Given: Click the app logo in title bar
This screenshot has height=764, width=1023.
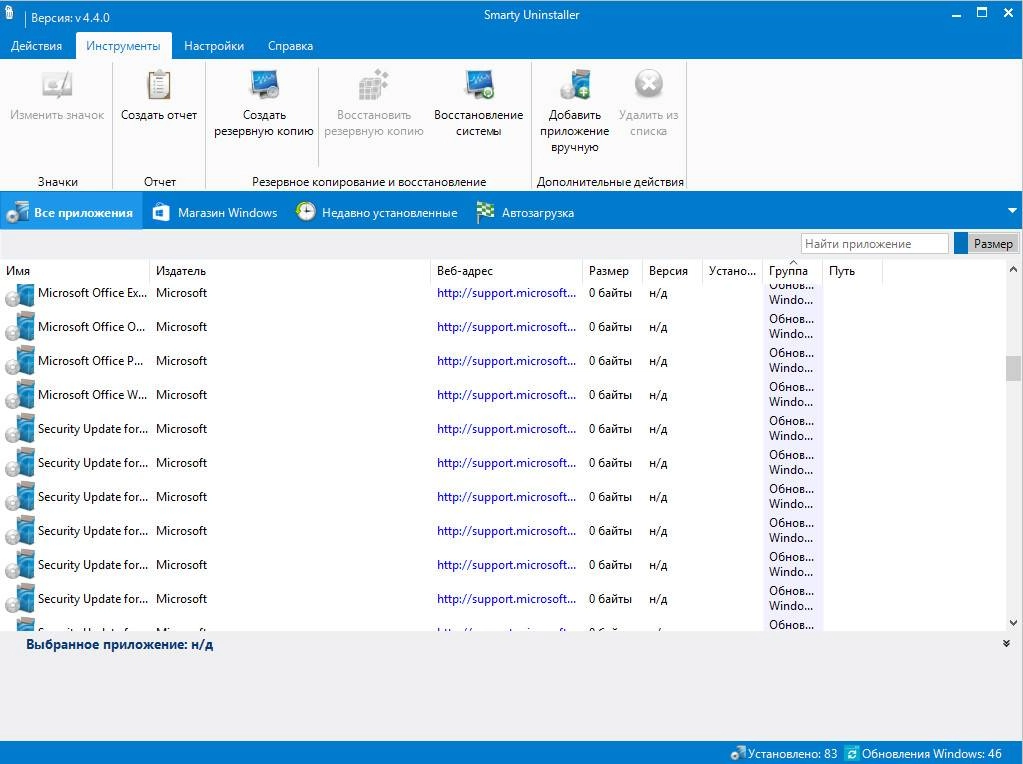Looking at the screenshot, I should click(x=10, y=13).
